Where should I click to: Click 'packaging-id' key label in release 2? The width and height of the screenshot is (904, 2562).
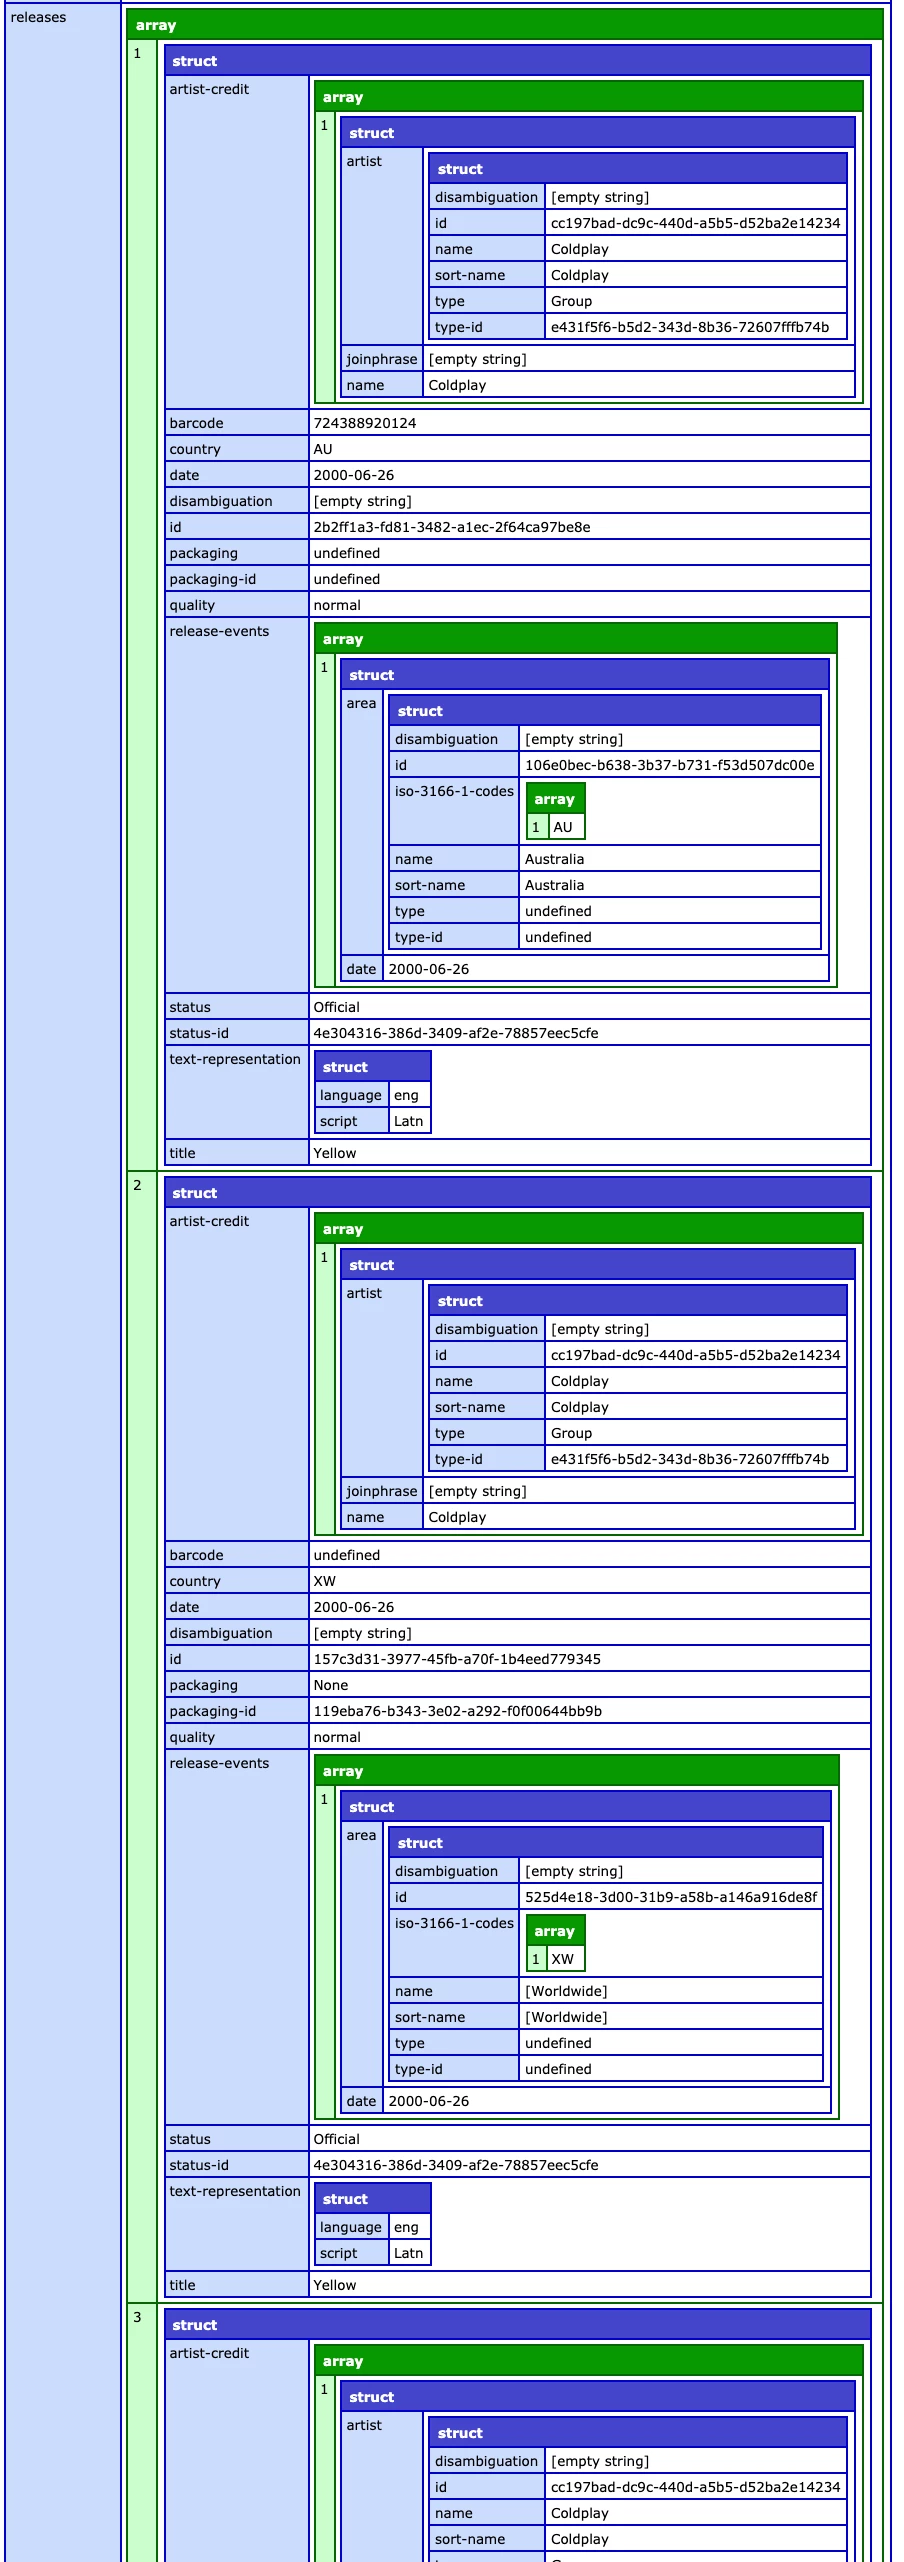tap(213, 1711)
